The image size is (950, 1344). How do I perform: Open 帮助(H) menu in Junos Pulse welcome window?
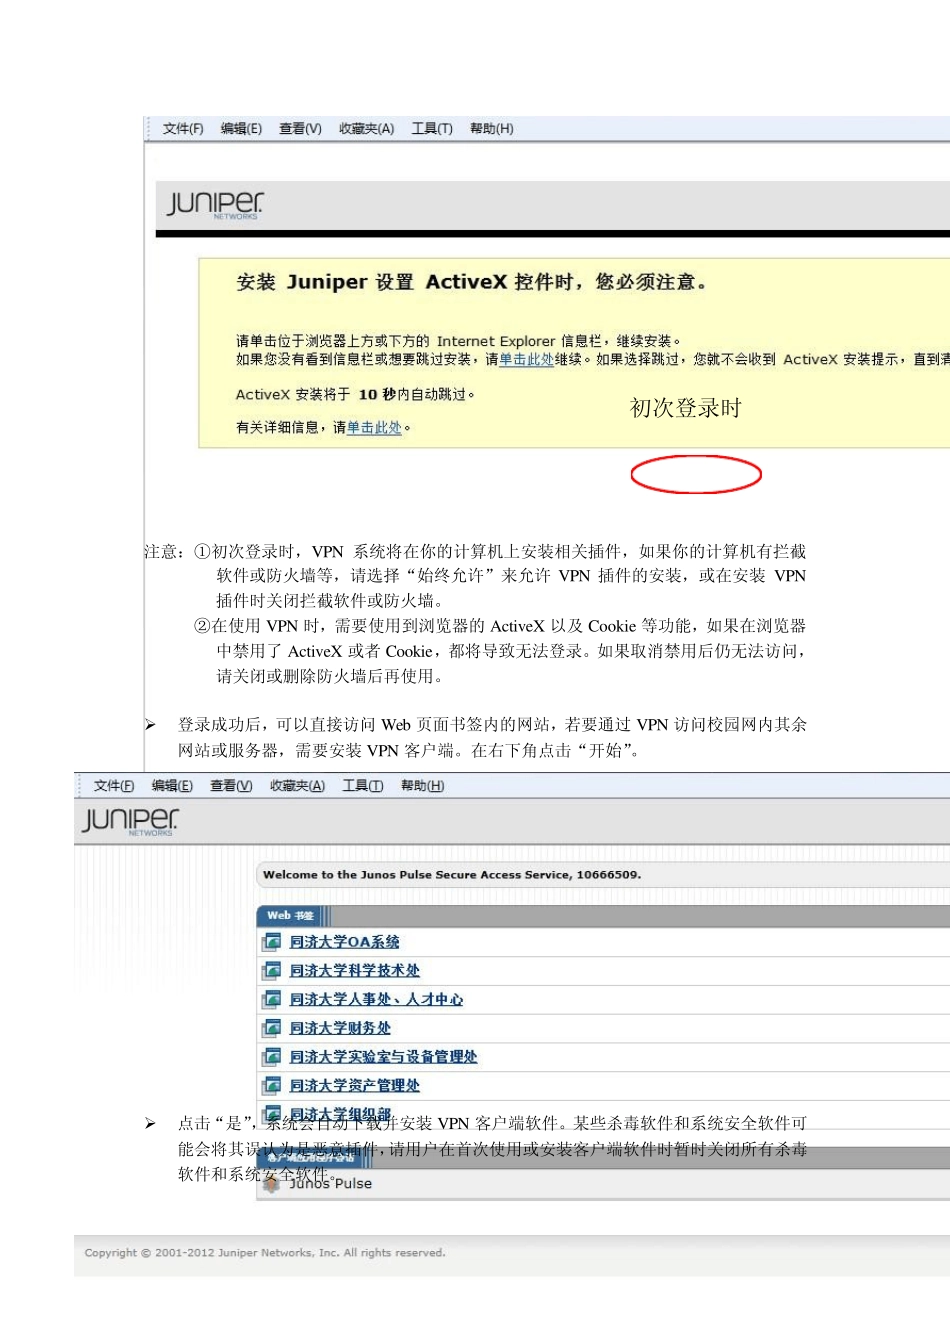coord(422,786)
